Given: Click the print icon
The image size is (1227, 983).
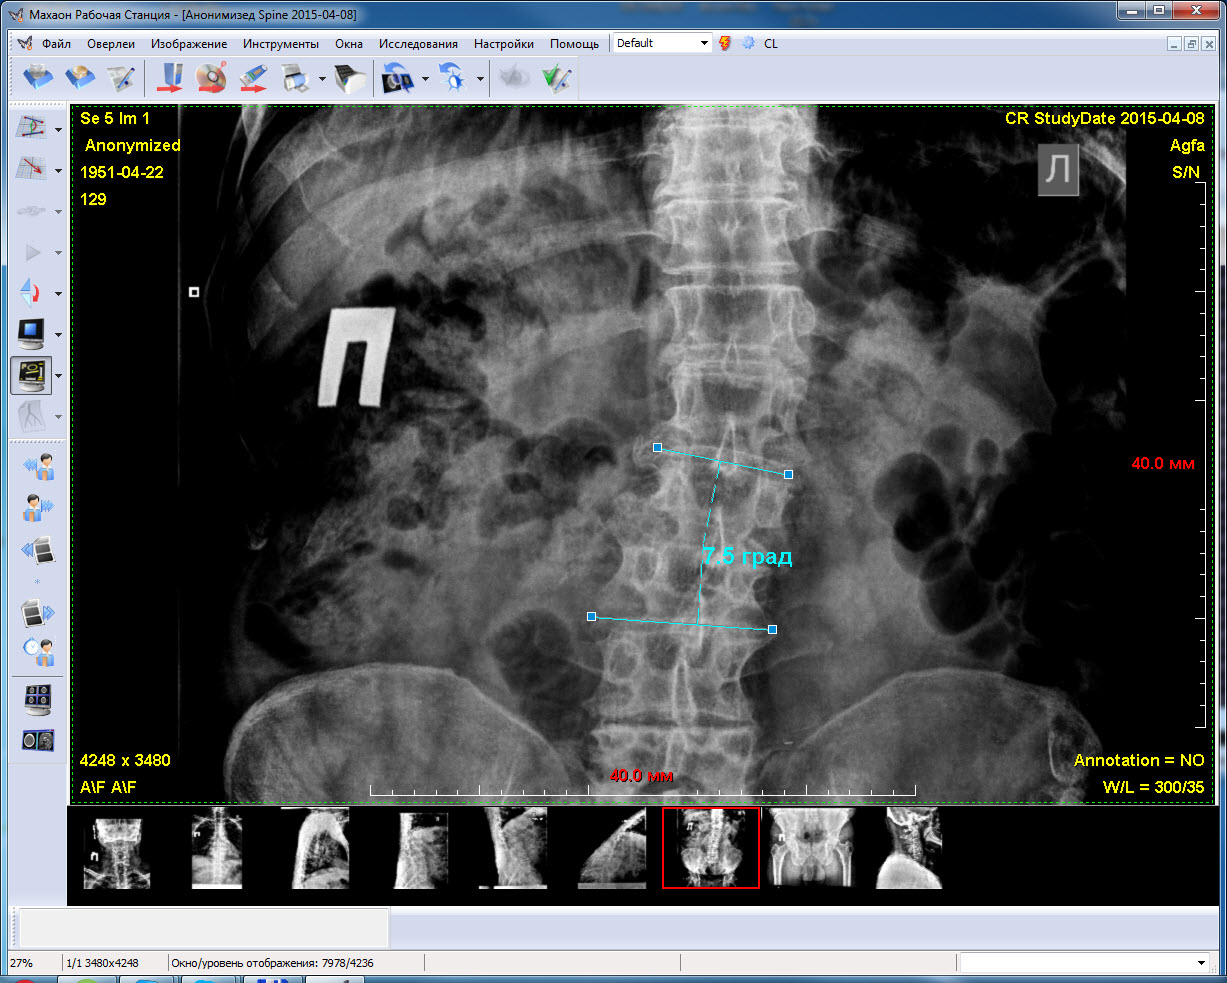Looking at the screenshot, I should (295, 77).
